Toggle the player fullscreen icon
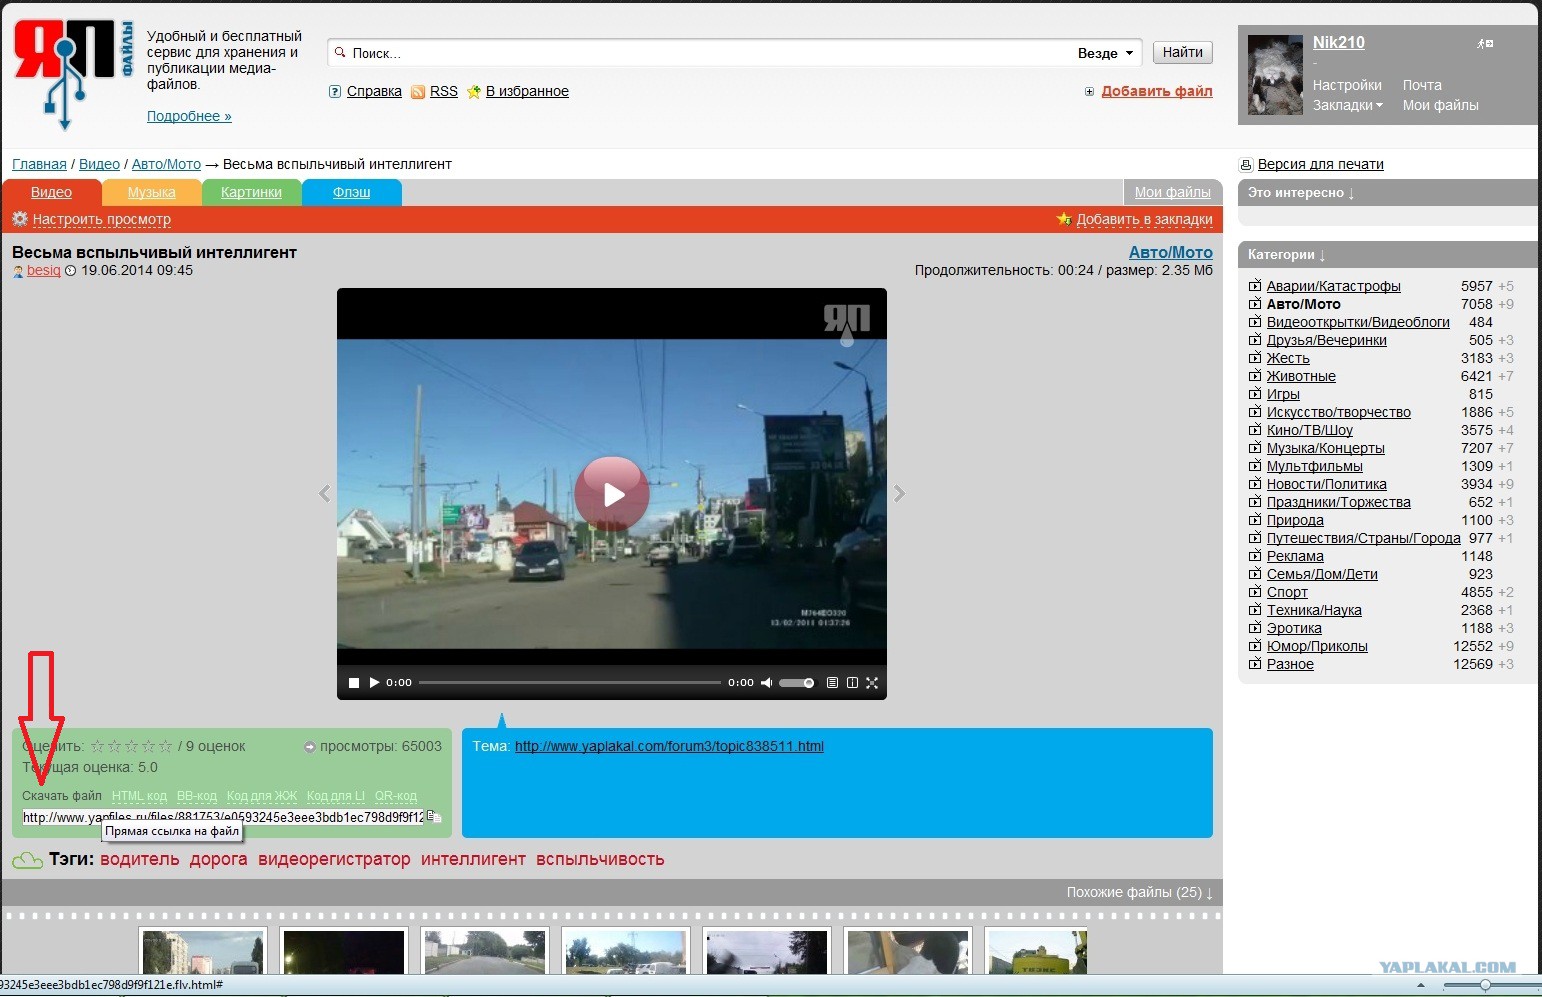This screenshot has height=997, width=1542. 872,683
